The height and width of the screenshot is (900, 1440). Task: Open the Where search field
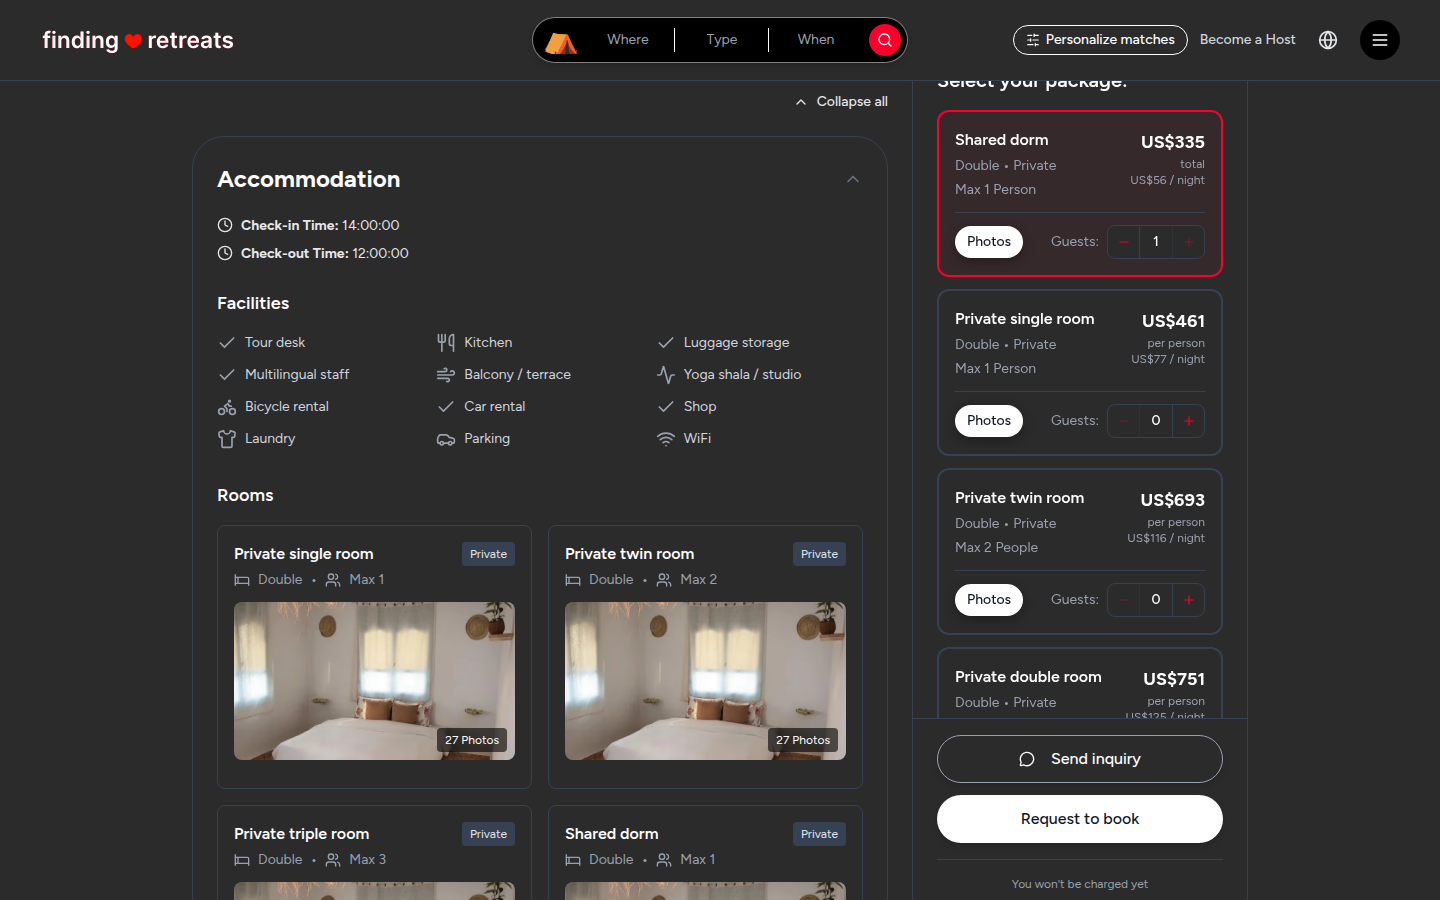[628, 40]
